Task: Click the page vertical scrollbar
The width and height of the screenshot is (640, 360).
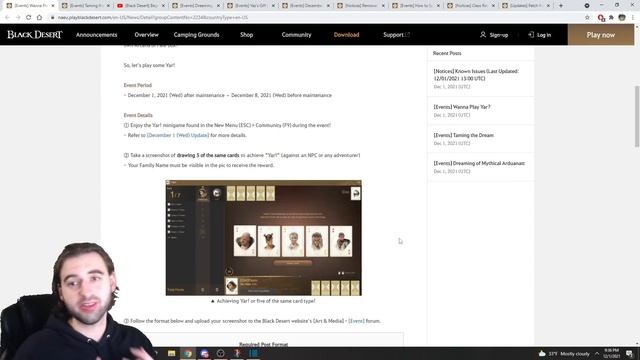Action: pos(637,116)
